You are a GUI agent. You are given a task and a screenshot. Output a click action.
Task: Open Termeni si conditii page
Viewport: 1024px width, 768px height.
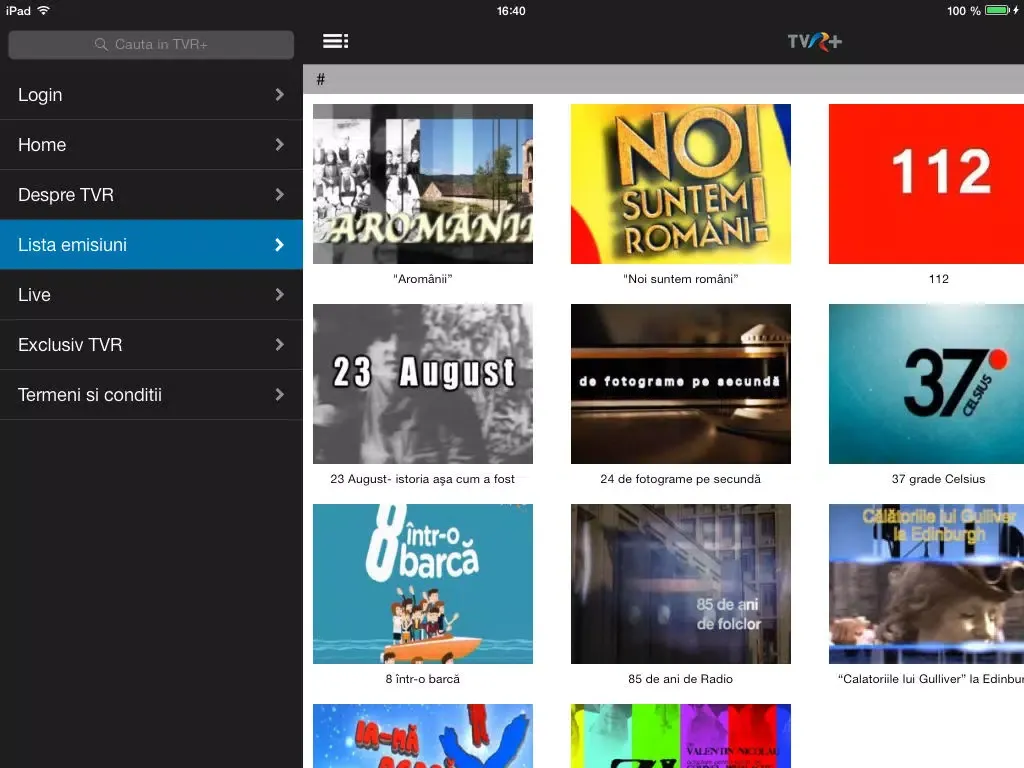(x=152, y=395)
